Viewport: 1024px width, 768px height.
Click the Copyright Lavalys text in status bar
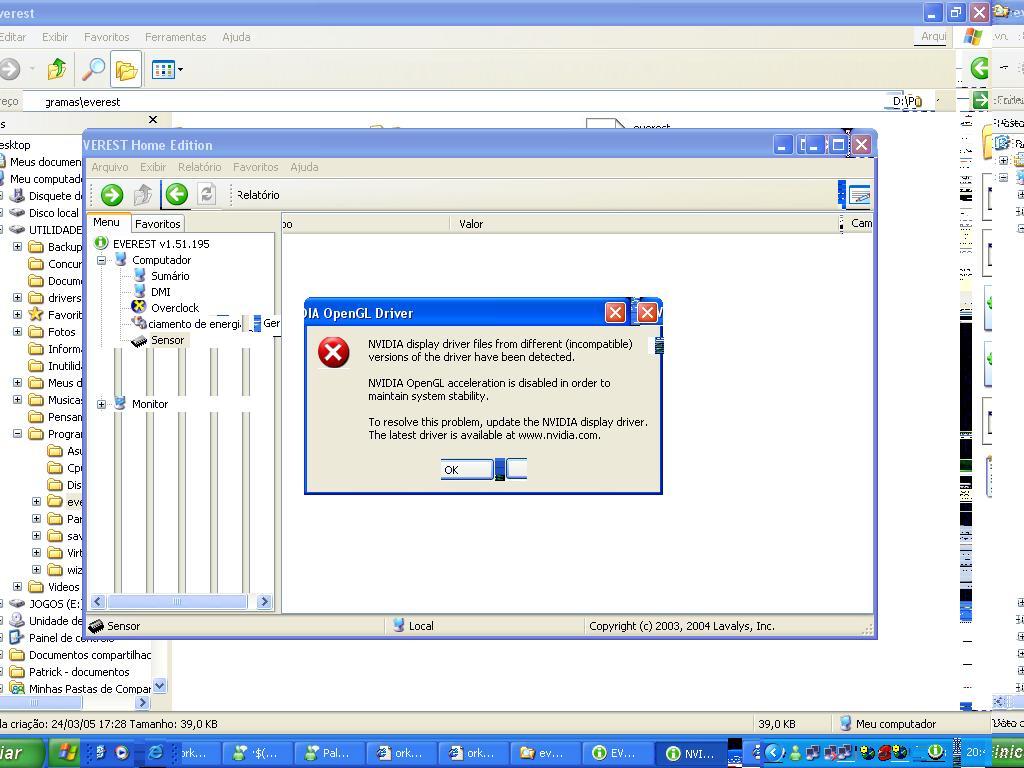[681, 626]
